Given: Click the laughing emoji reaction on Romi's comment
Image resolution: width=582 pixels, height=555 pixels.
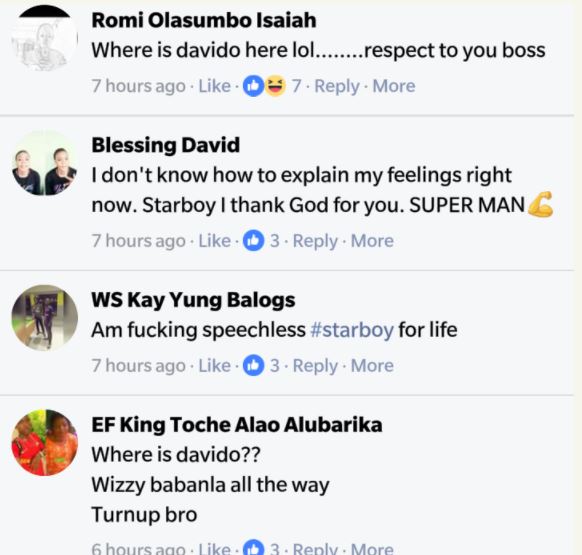Looking at the screenshot, I should [275, 86].
